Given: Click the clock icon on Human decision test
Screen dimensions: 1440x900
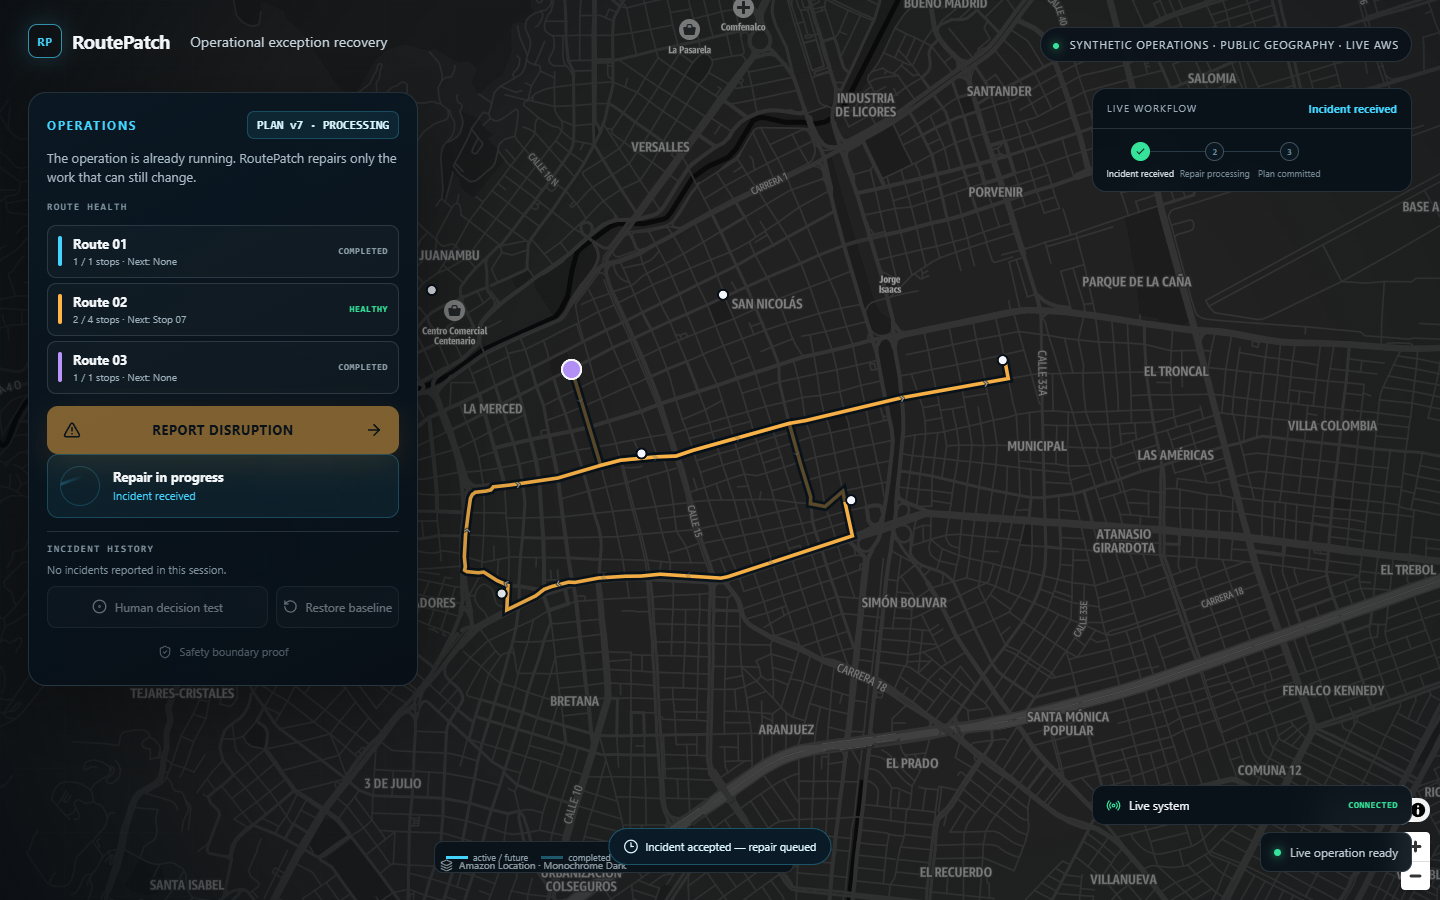Looking at the screenshot, I should (x=99, y=607).
